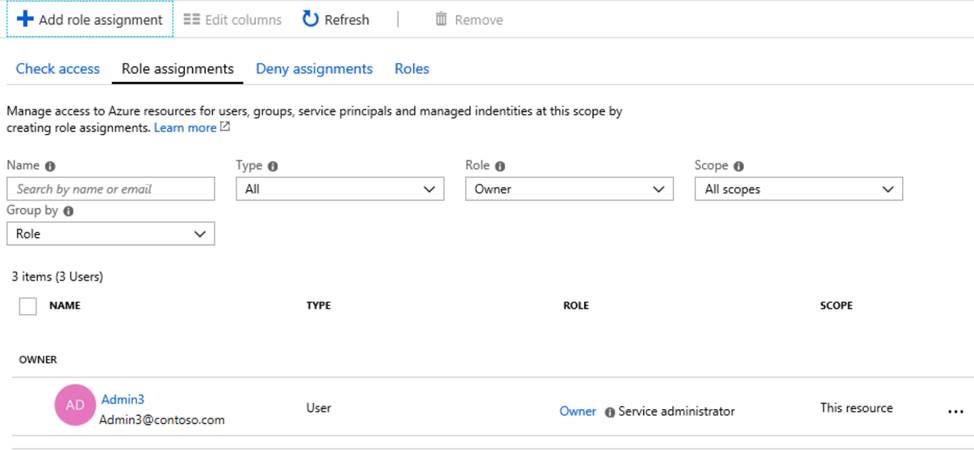This screenshot has height=450, width=974.
Task: Click the Add role assignment plus icon
Action: [x=25, y=19]
